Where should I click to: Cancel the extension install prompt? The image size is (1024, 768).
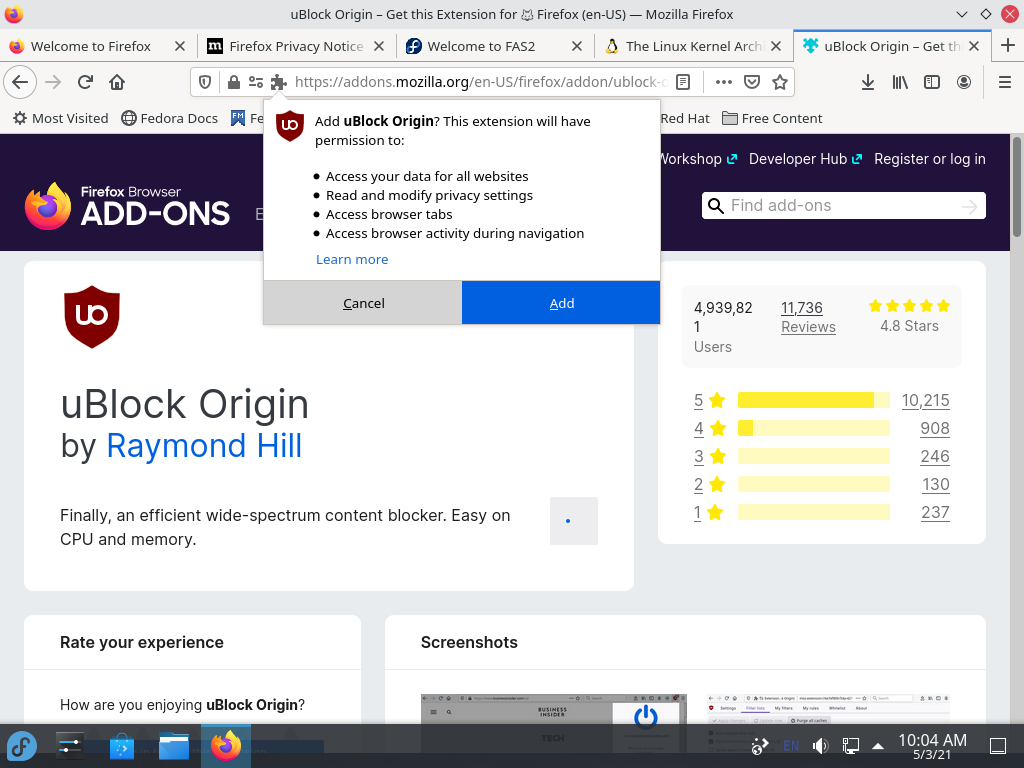[x=363, y=303]
